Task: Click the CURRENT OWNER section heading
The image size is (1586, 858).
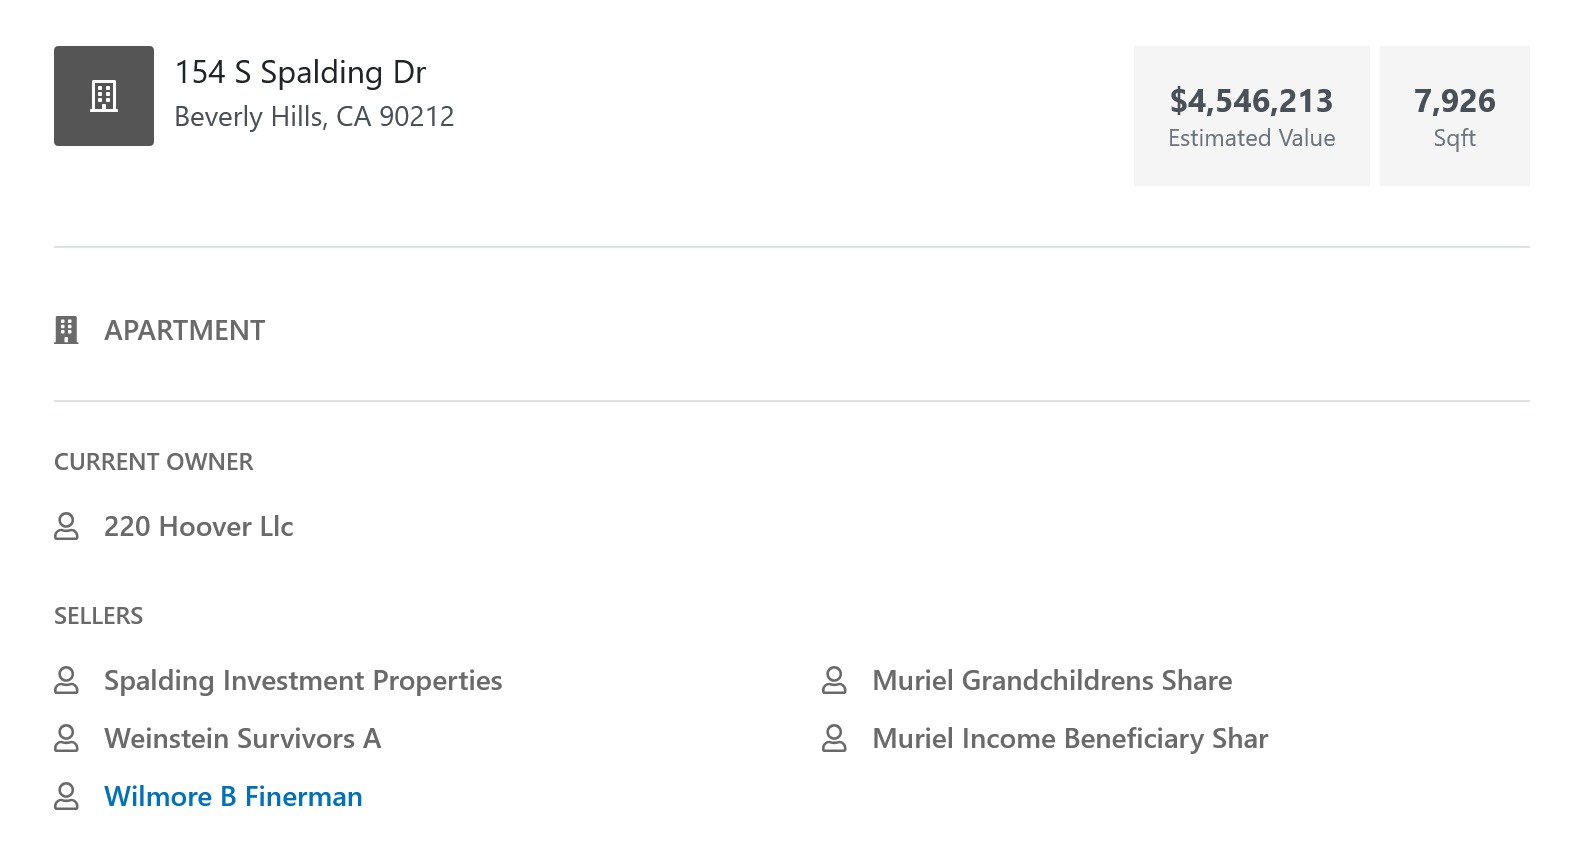Action: [153, 462]
